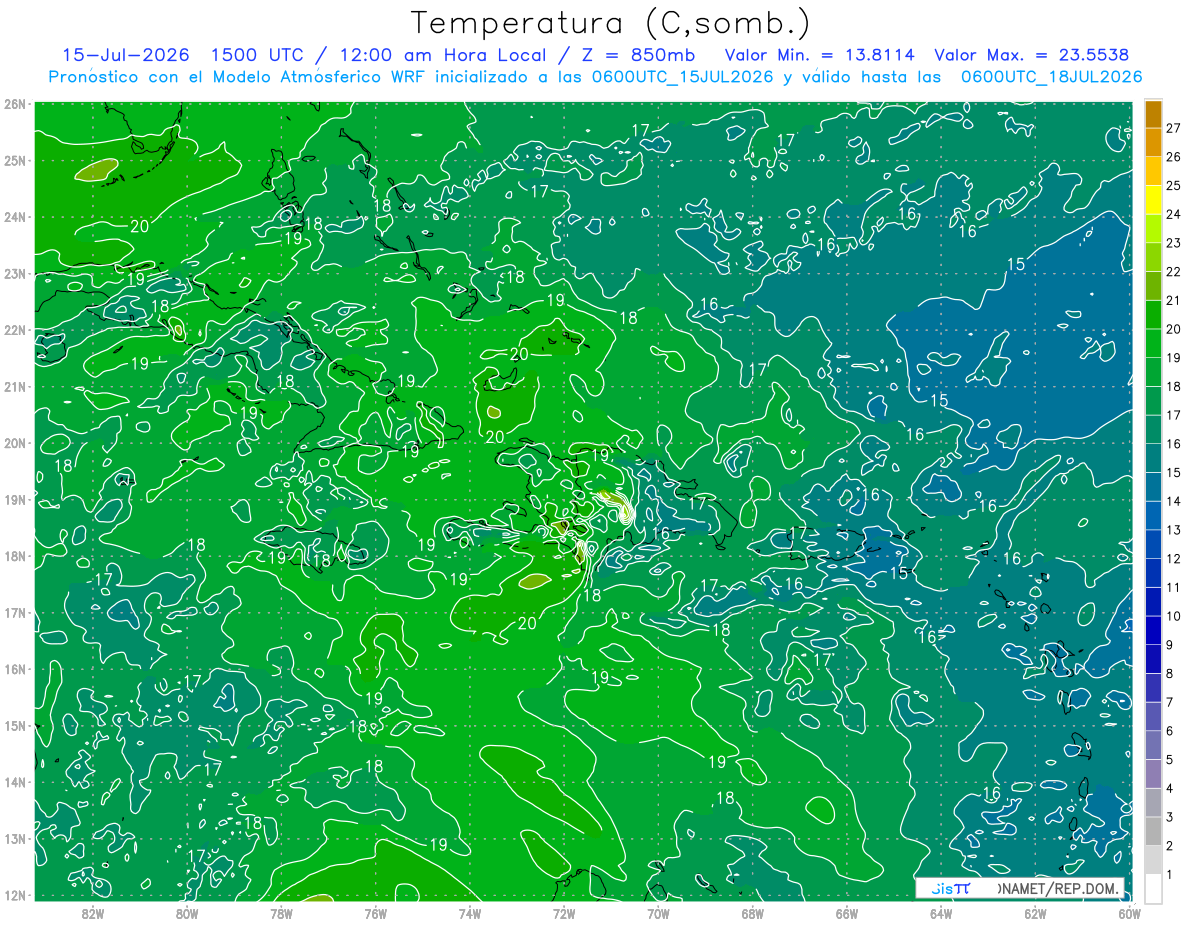Click the color scale legend value 23
This screenshot has width=1200, height=927.
1173,243
